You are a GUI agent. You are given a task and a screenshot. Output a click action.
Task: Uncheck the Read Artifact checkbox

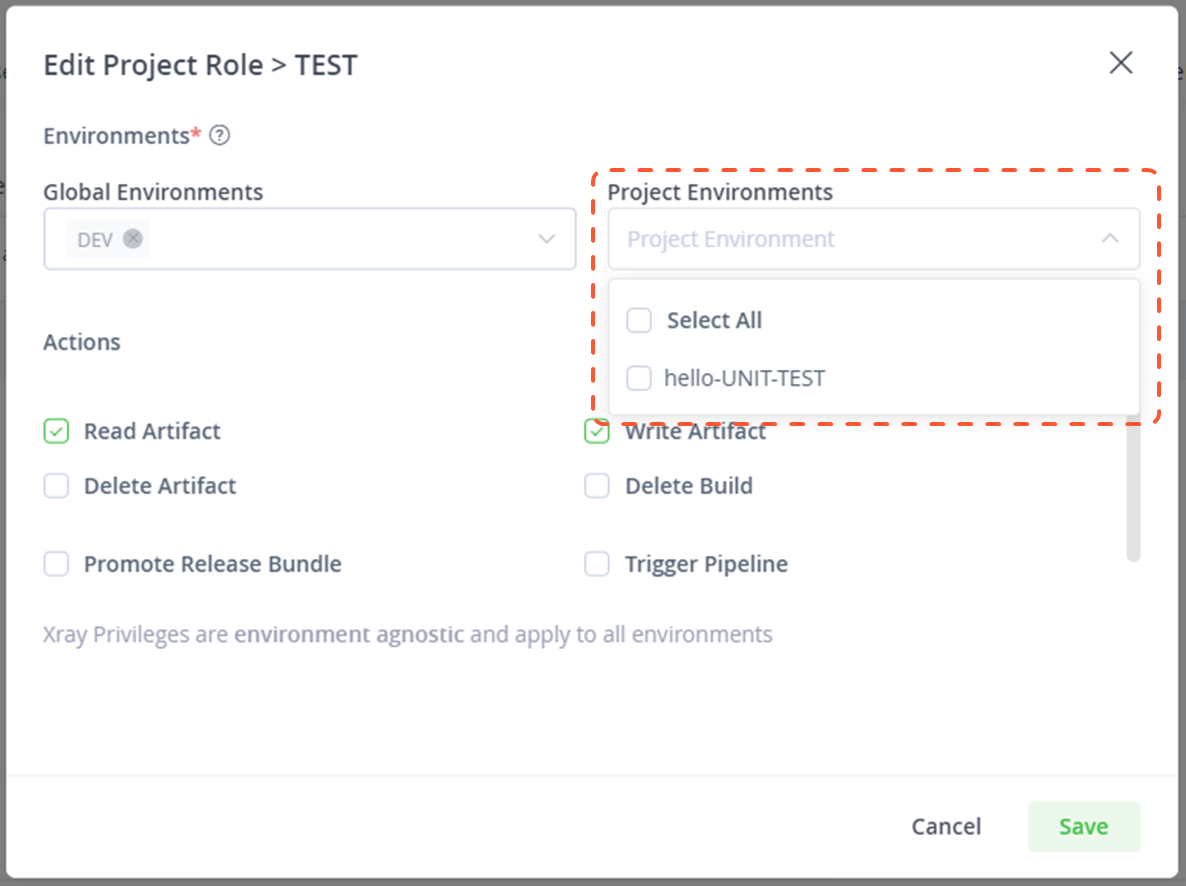[56, 431]
